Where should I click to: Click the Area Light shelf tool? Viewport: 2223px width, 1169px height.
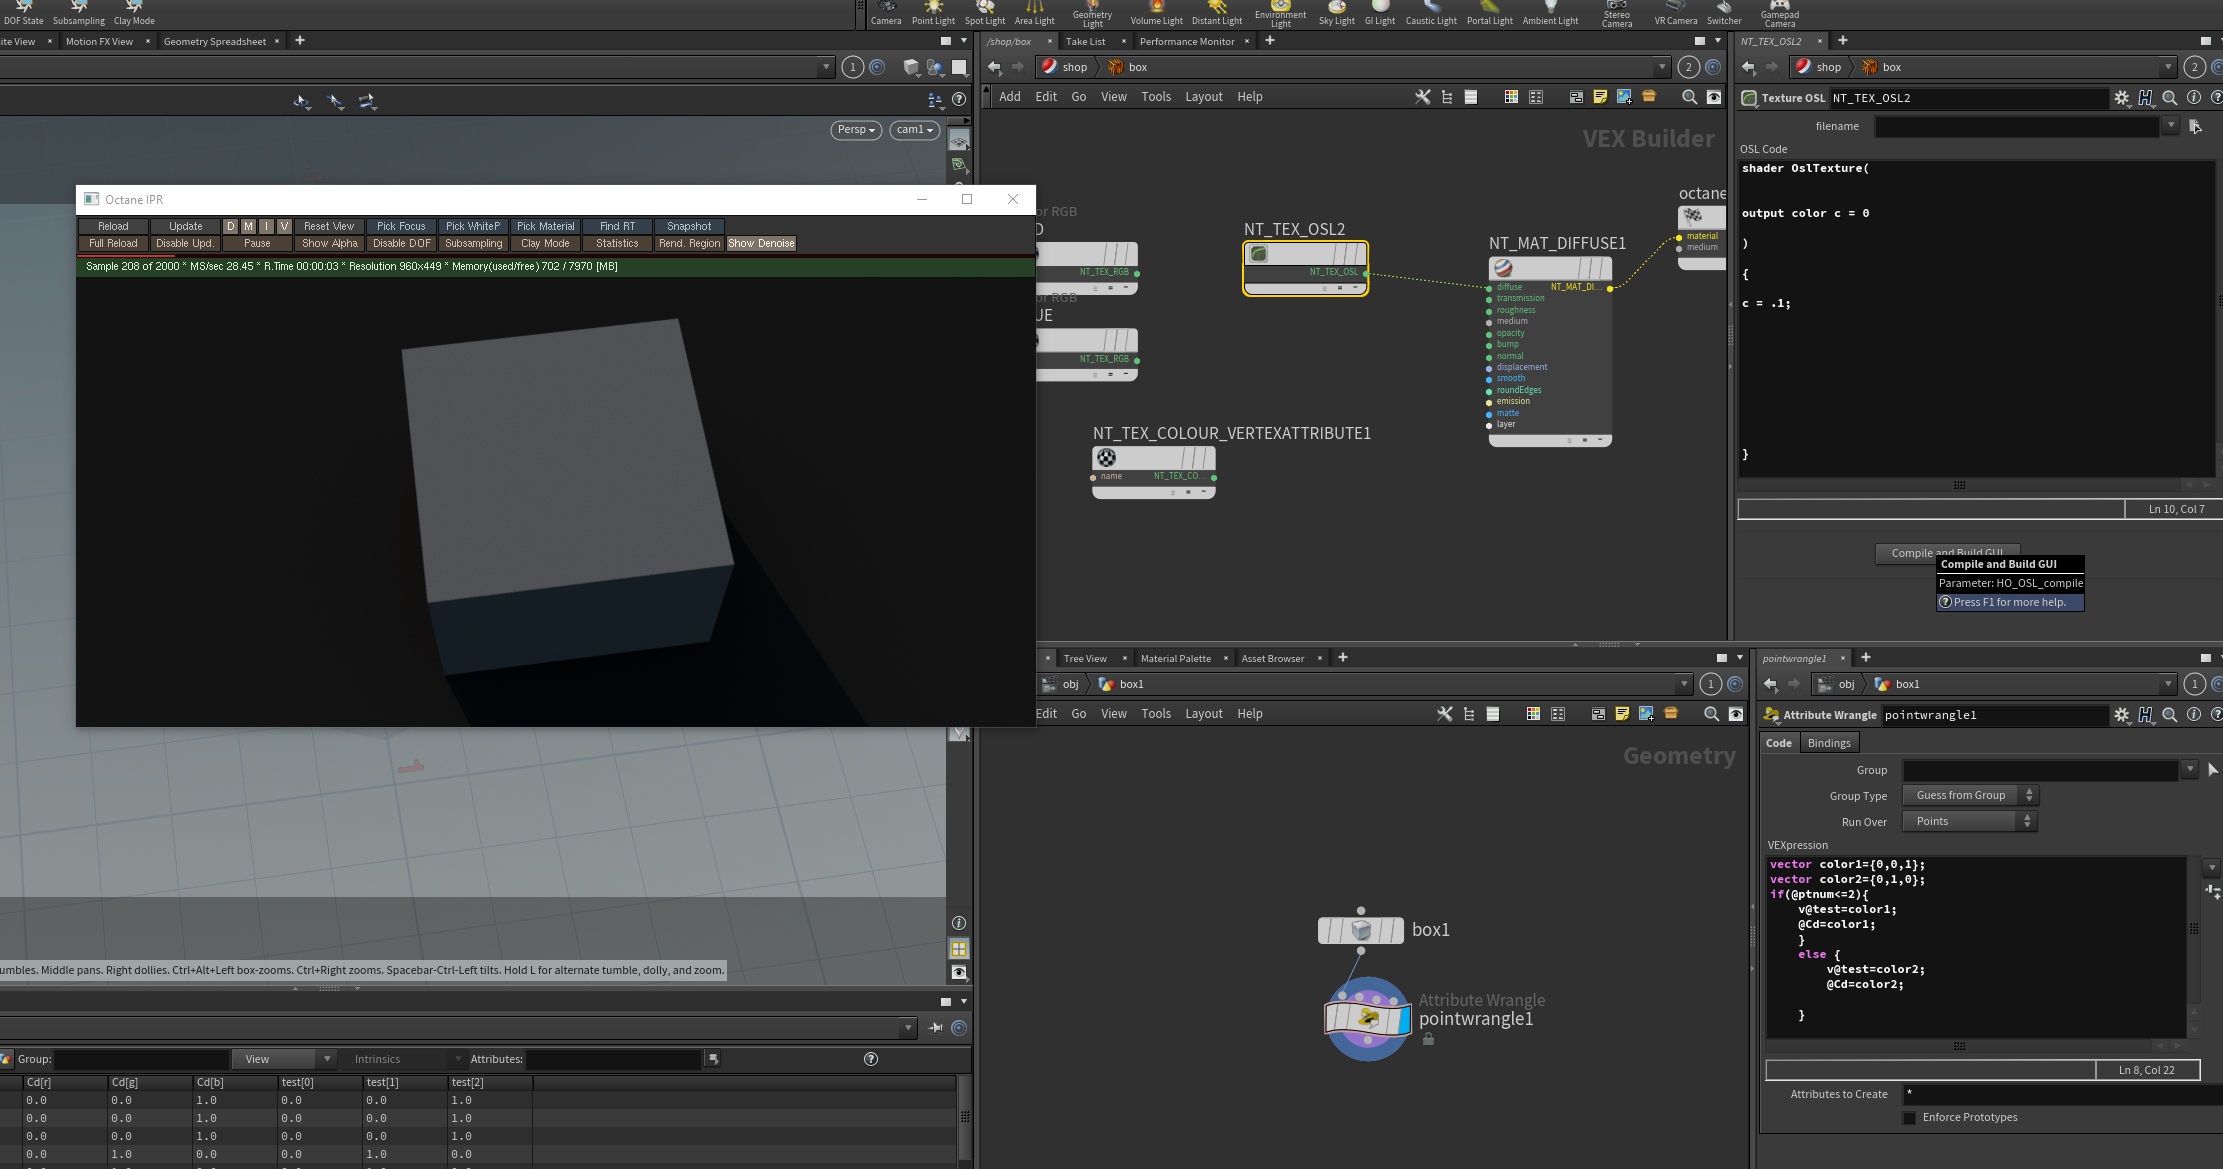coord(1034,13)
